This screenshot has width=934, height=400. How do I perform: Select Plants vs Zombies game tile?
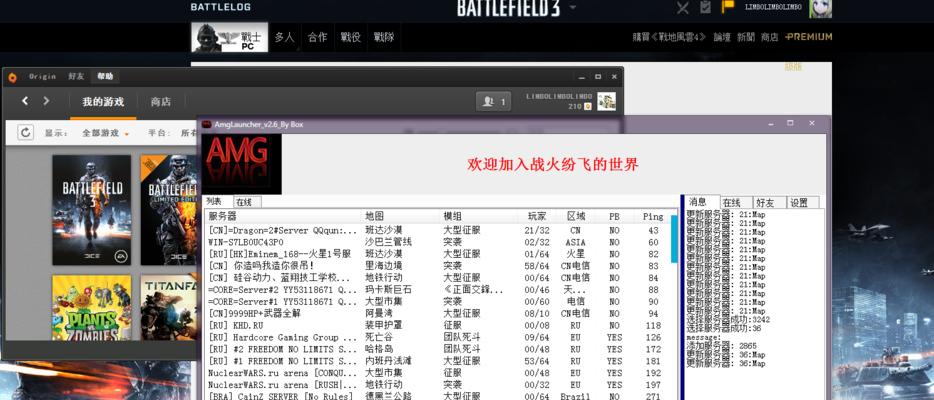point(92,308)
